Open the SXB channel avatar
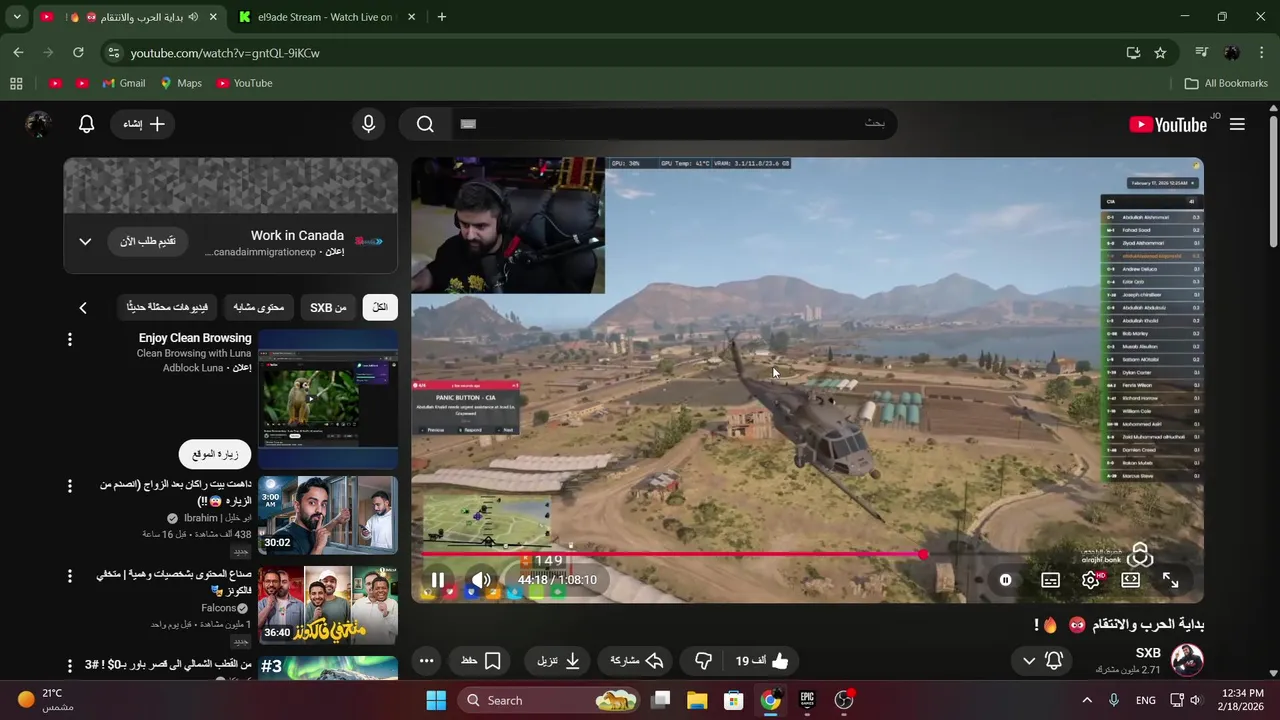The height and width of the screenshot is (720, 1280). (1187, 660)
